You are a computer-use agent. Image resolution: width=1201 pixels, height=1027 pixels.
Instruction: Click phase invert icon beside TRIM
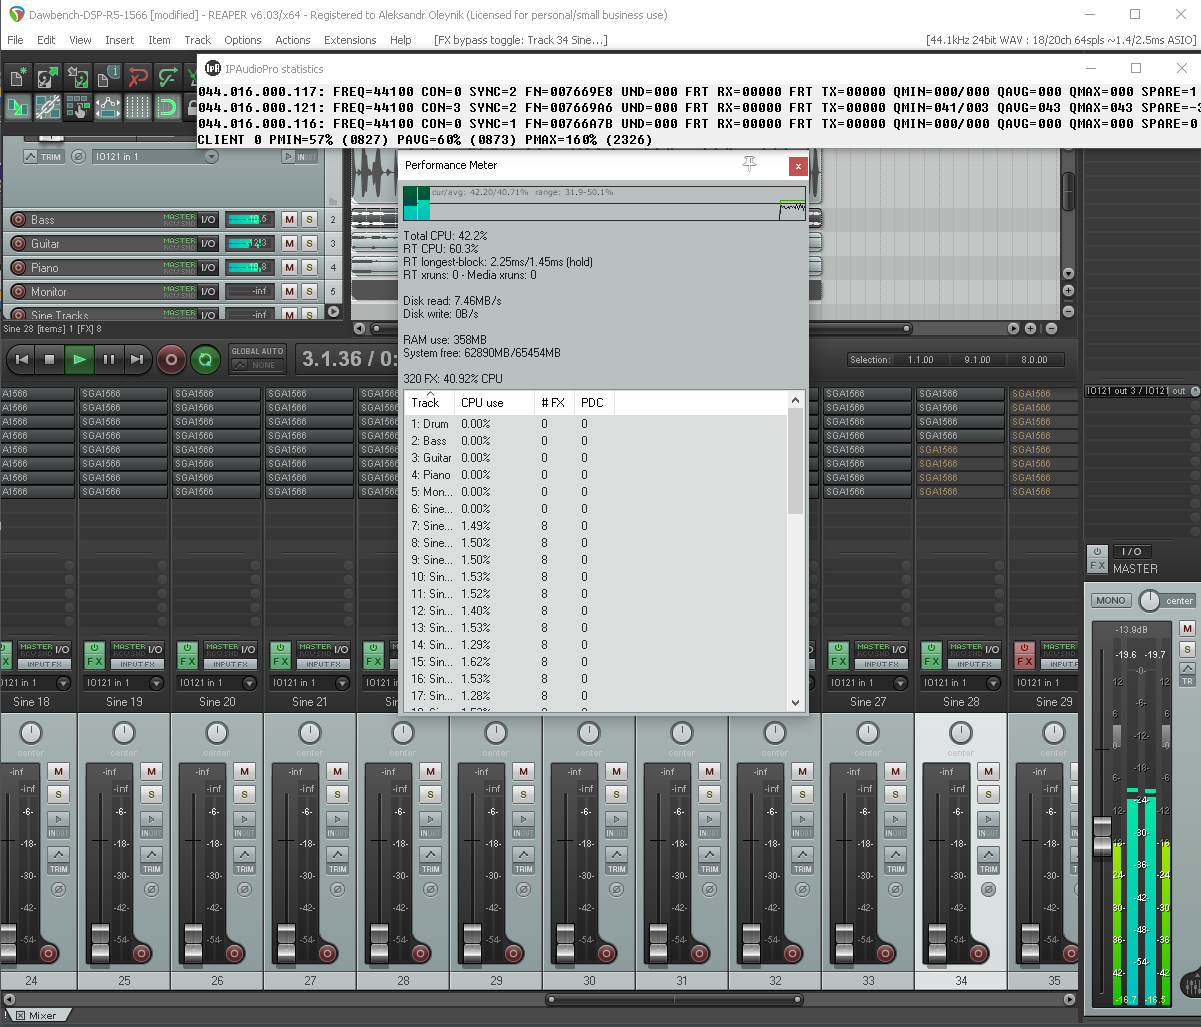(79, 157)
